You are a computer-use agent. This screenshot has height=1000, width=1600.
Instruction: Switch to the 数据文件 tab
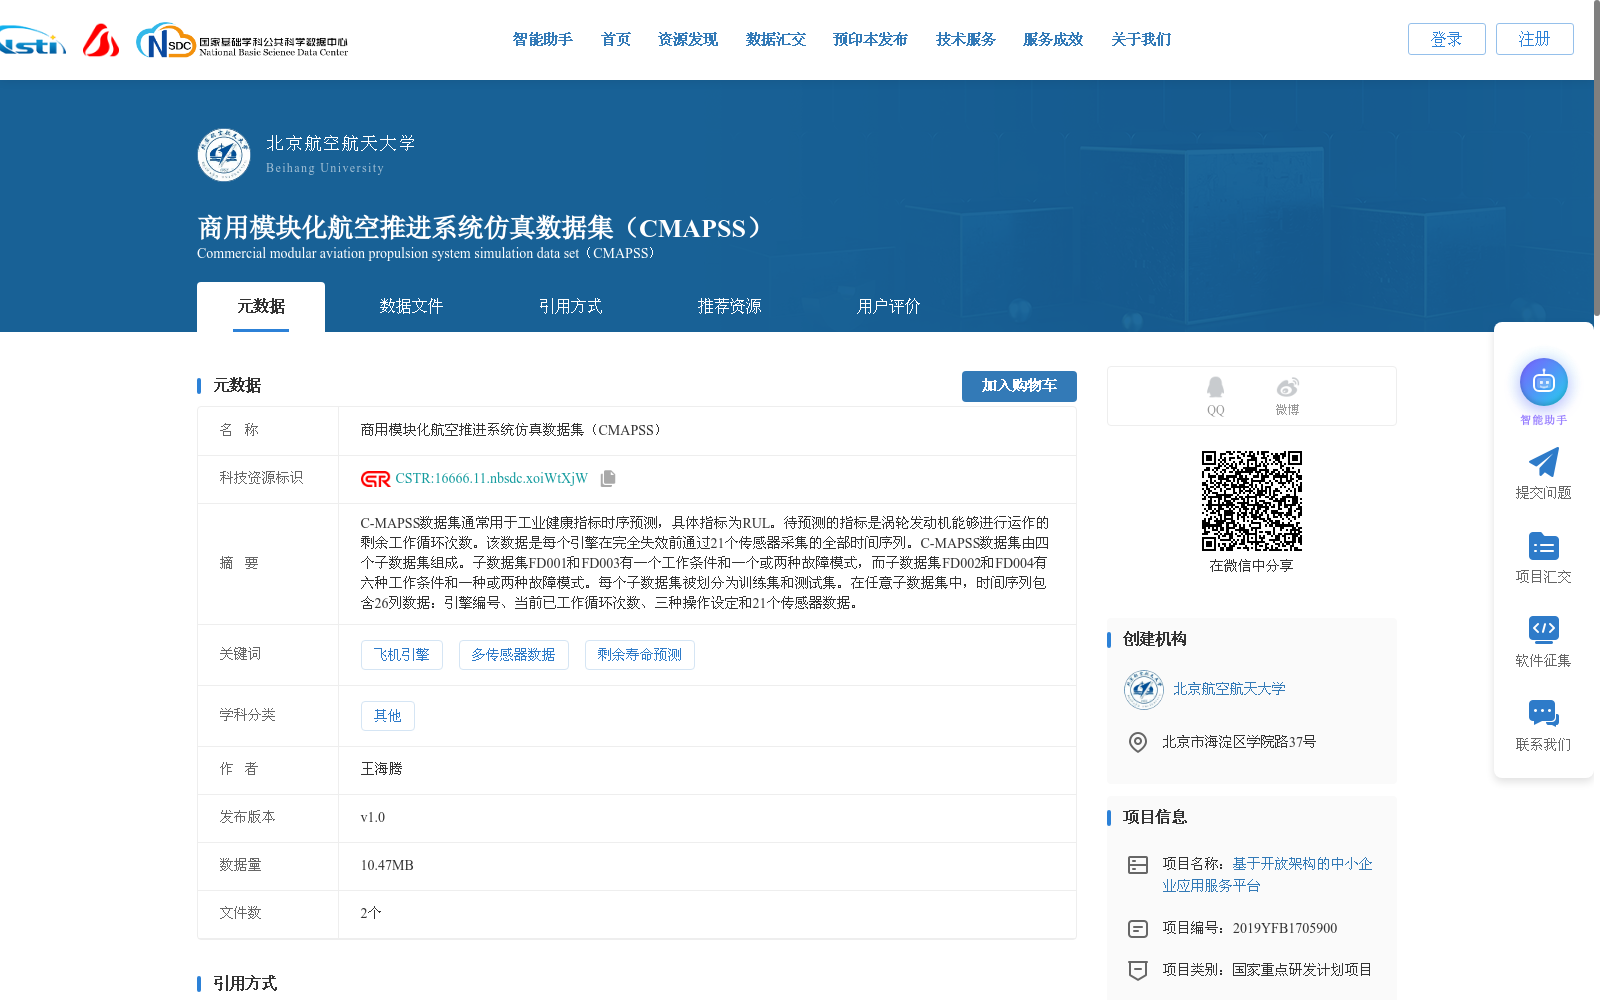(411, 307)
